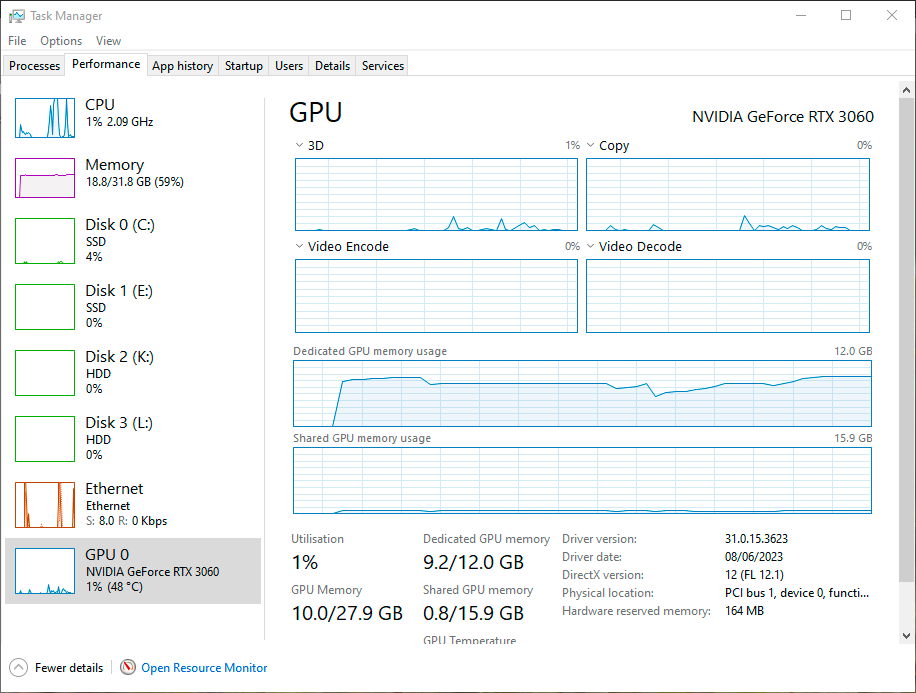Click the Copy engine usage graph
916x693 pixels.
pos(728,195)
